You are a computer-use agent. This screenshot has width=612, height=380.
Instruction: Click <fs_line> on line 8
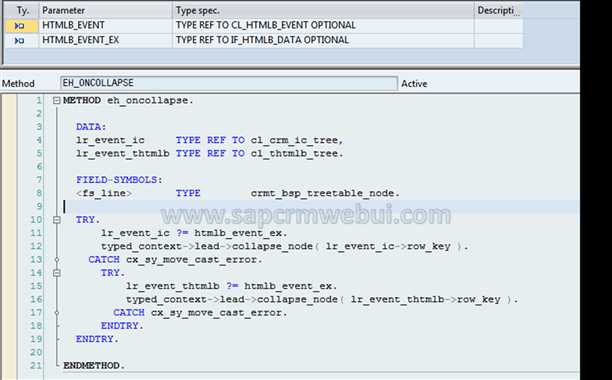click(x=104, y=193)
